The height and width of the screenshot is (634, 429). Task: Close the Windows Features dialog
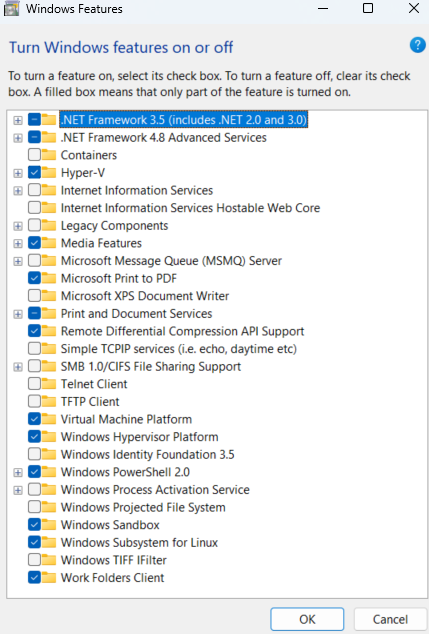point(414,8)
